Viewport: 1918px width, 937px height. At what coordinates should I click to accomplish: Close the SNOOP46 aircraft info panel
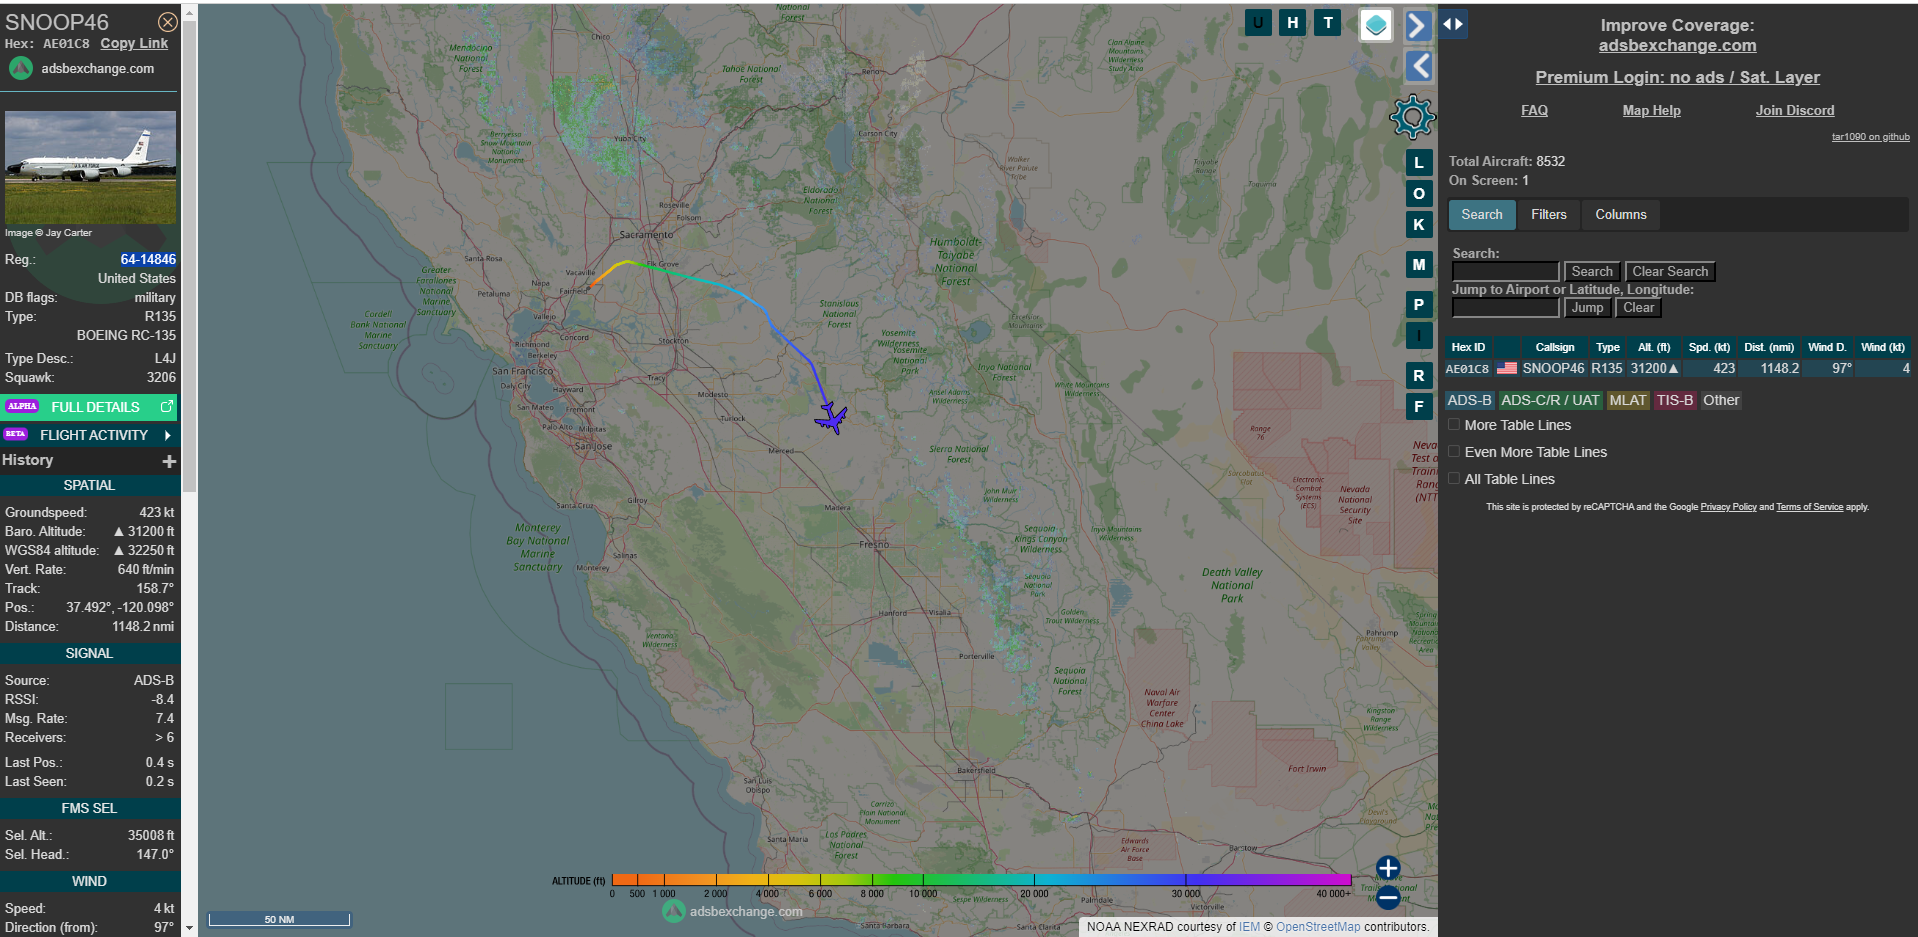point(168,22)
